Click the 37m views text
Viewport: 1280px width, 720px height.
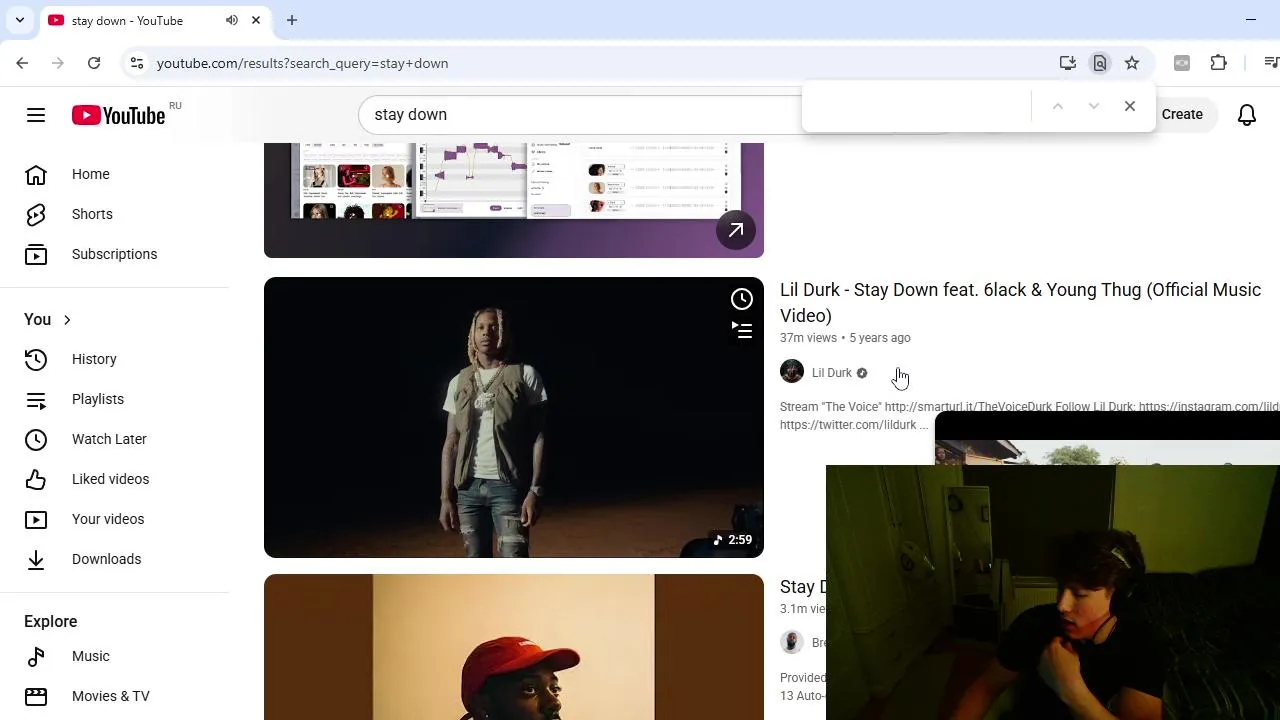(808, 338)
